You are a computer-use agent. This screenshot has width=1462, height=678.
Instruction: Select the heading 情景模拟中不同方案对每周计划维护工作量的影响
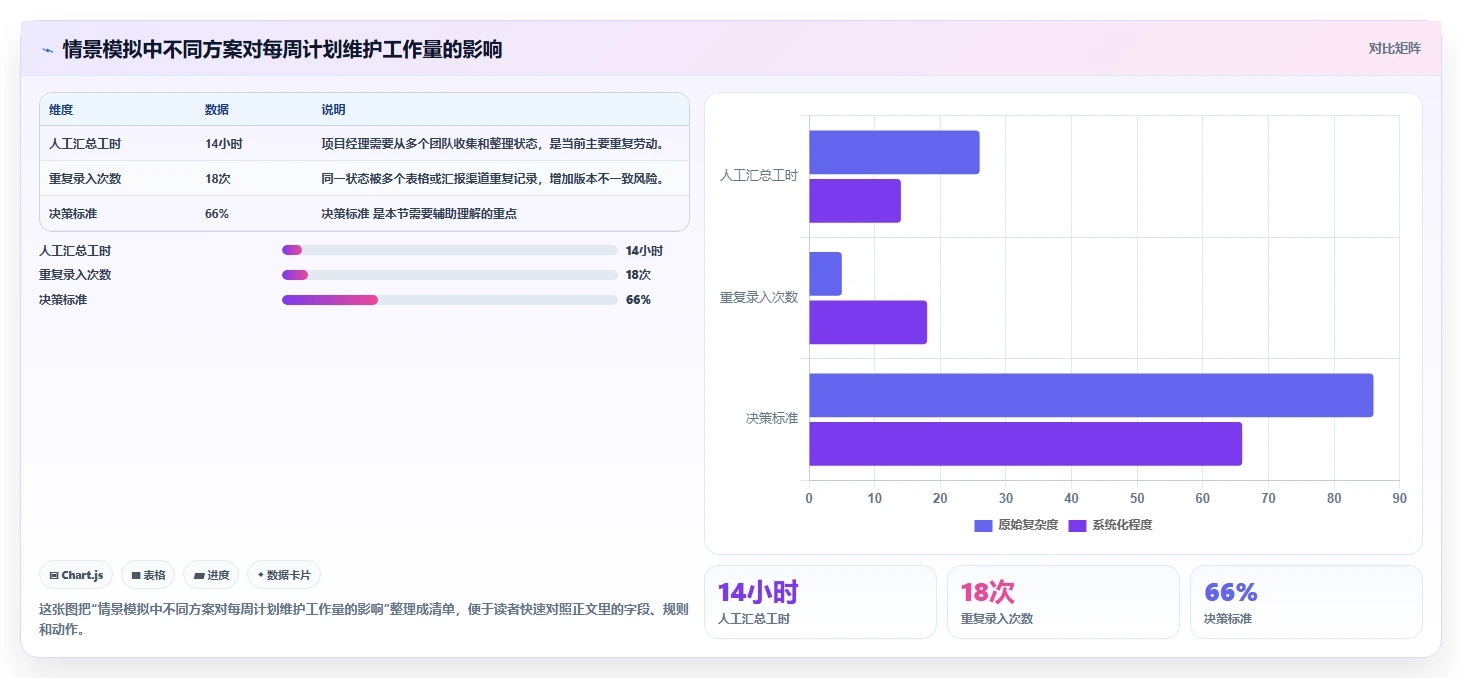point(282,49)
